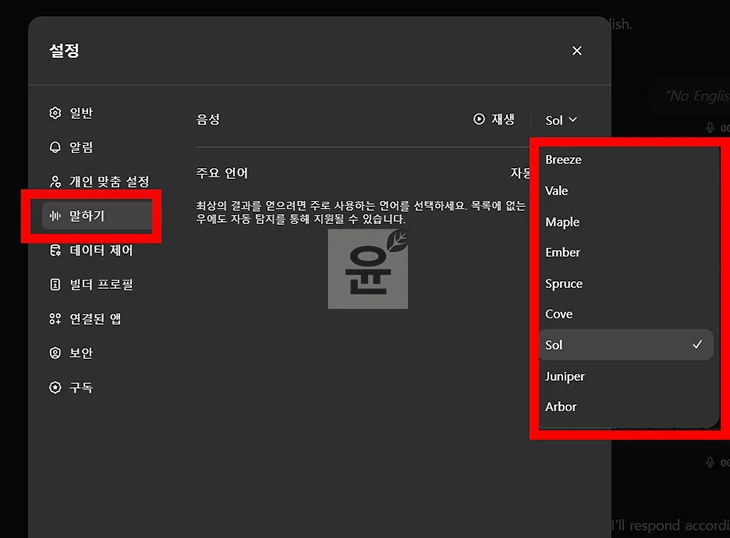This screenshot has width=730, height=538.
Task: Choose the Cove voice
Action: (626, 314)
